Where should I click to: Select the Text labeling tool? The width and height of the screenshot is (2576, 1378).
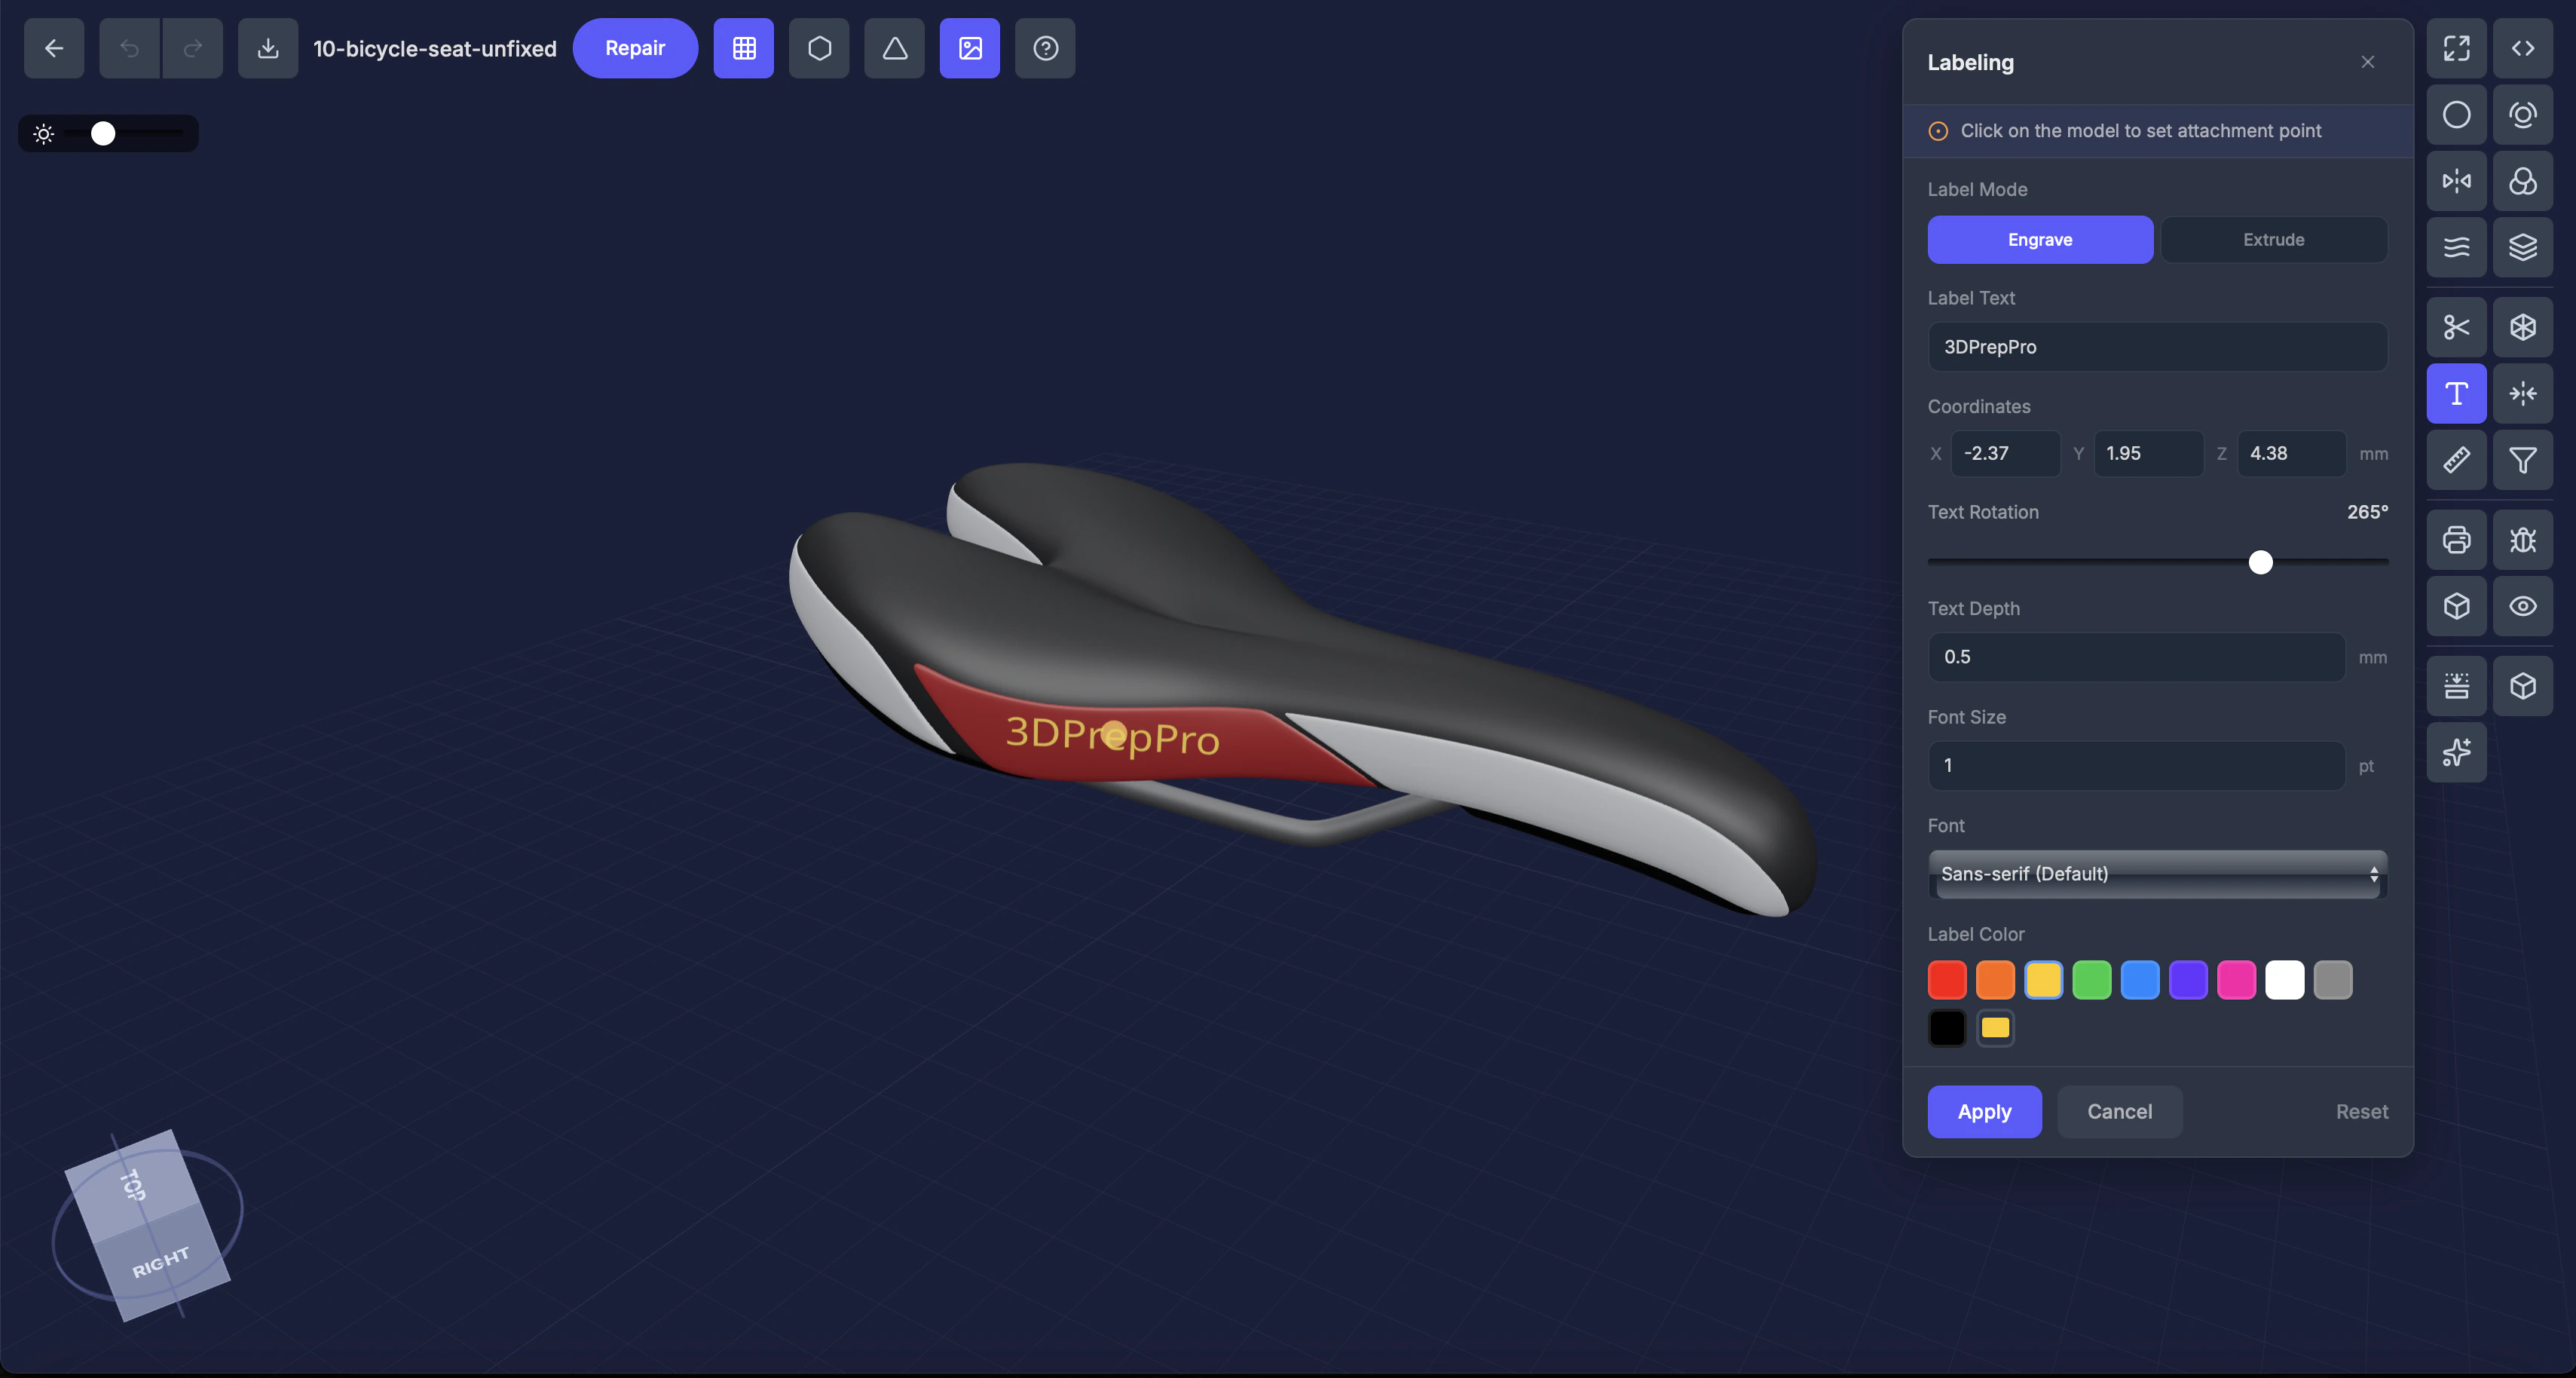2456,393
